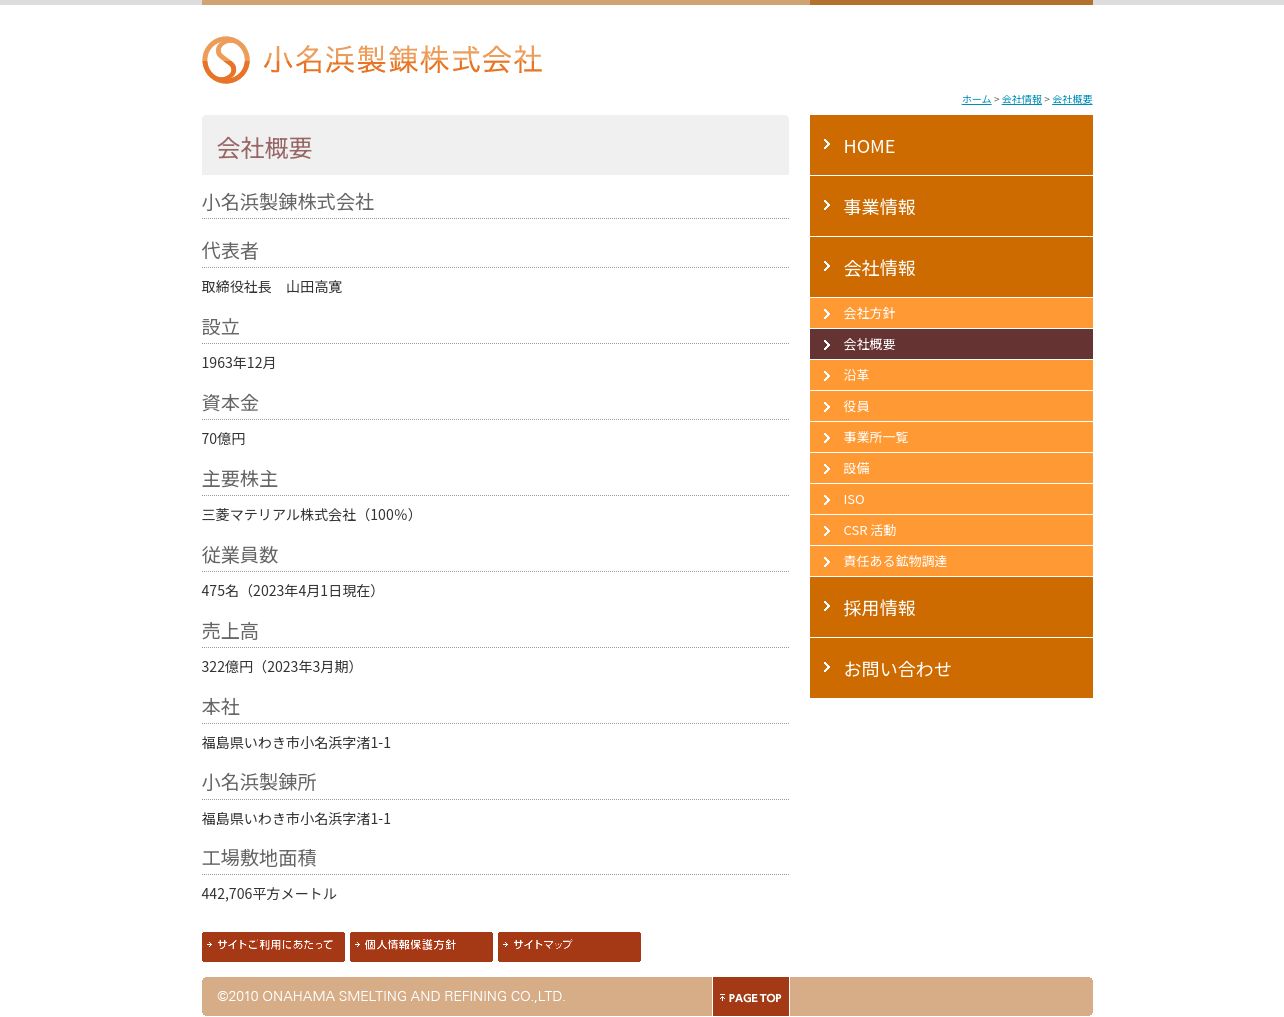Open the 事業情報 menu item
This screenshot has width=1284, height=1017.
click(x=951, y=206)
